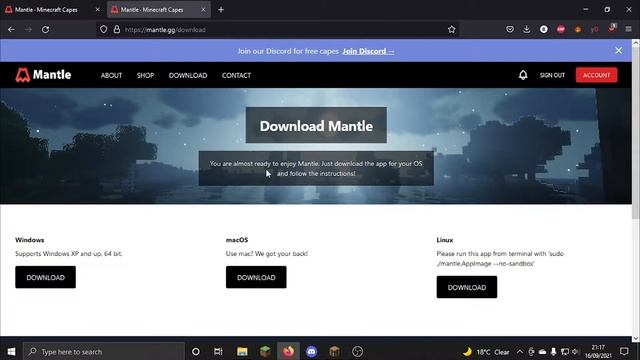Follow the Join Discord link

coord(368,51)
